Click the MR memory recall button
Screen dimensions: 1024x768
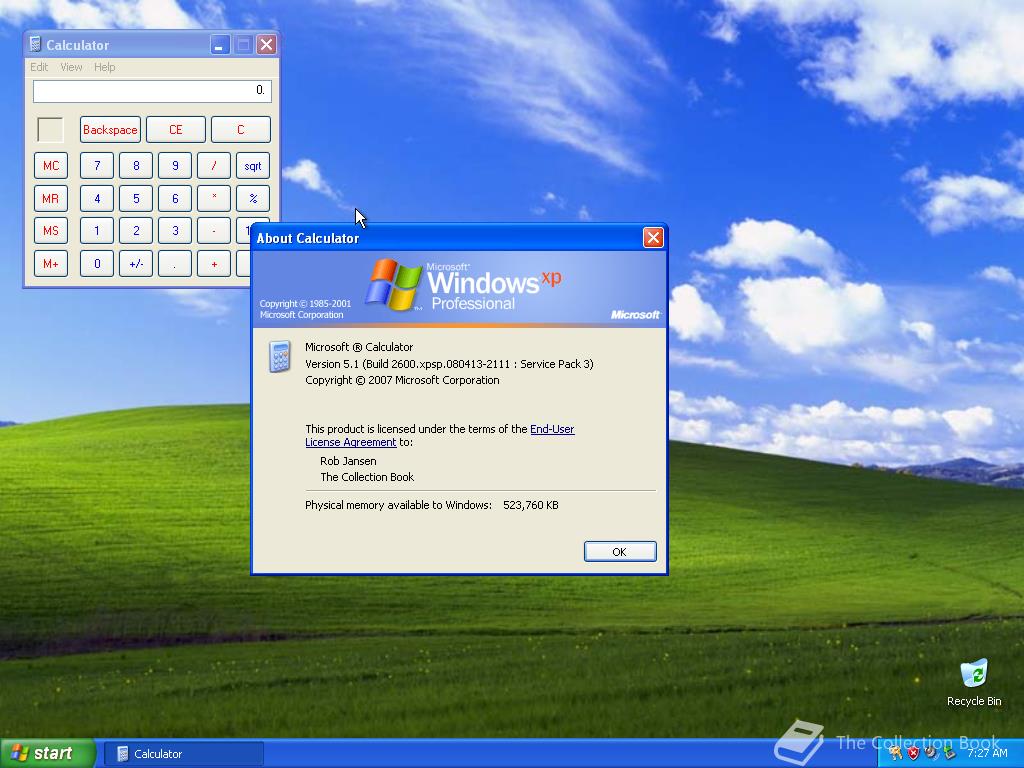pyautogui.click(x=51, y=199)
